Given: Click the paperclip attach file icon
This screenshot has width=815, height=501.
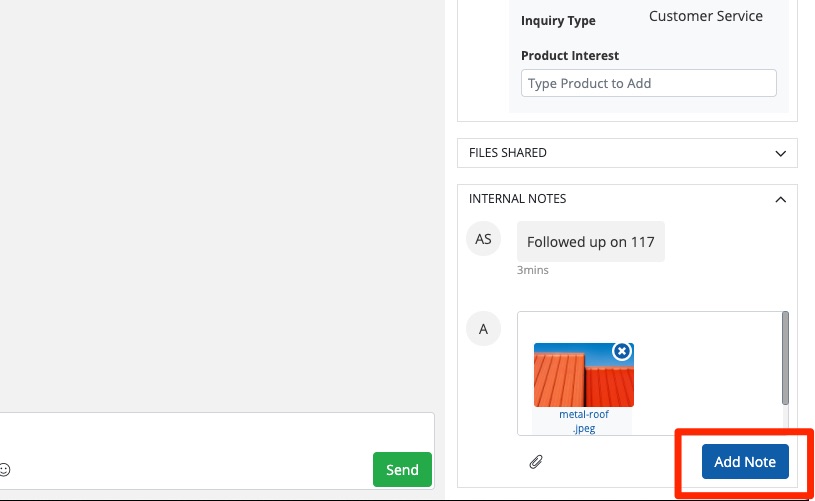Looking at the screenshot, I should 536,461.
